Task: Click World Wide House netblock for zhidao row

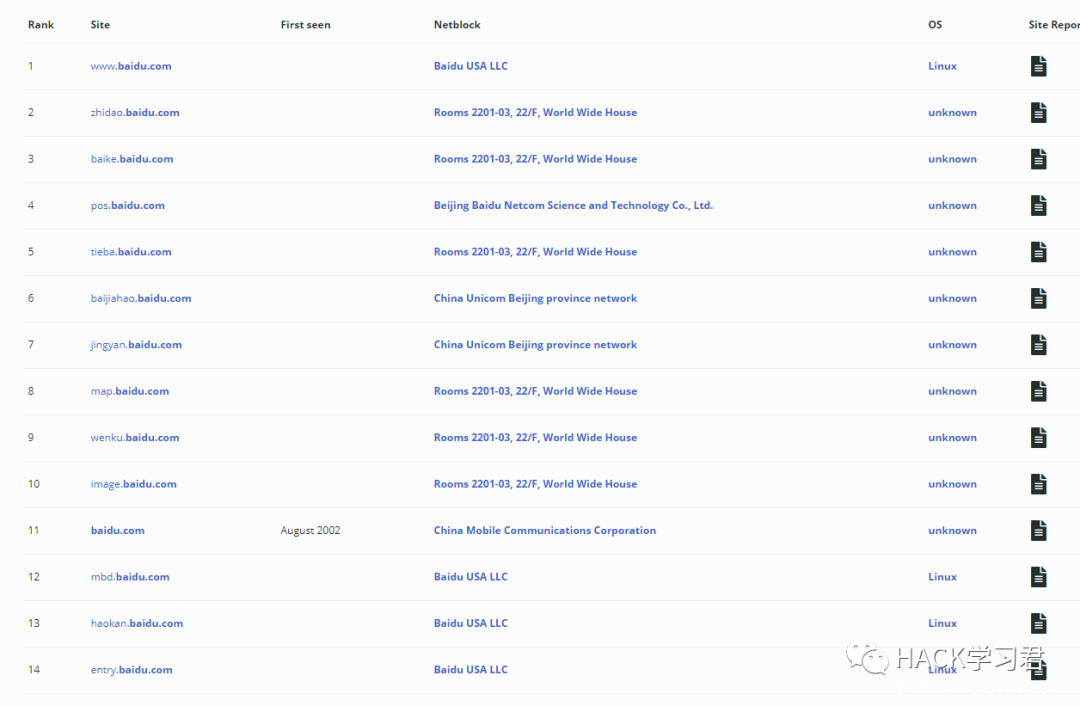Action: pos(535,112)
